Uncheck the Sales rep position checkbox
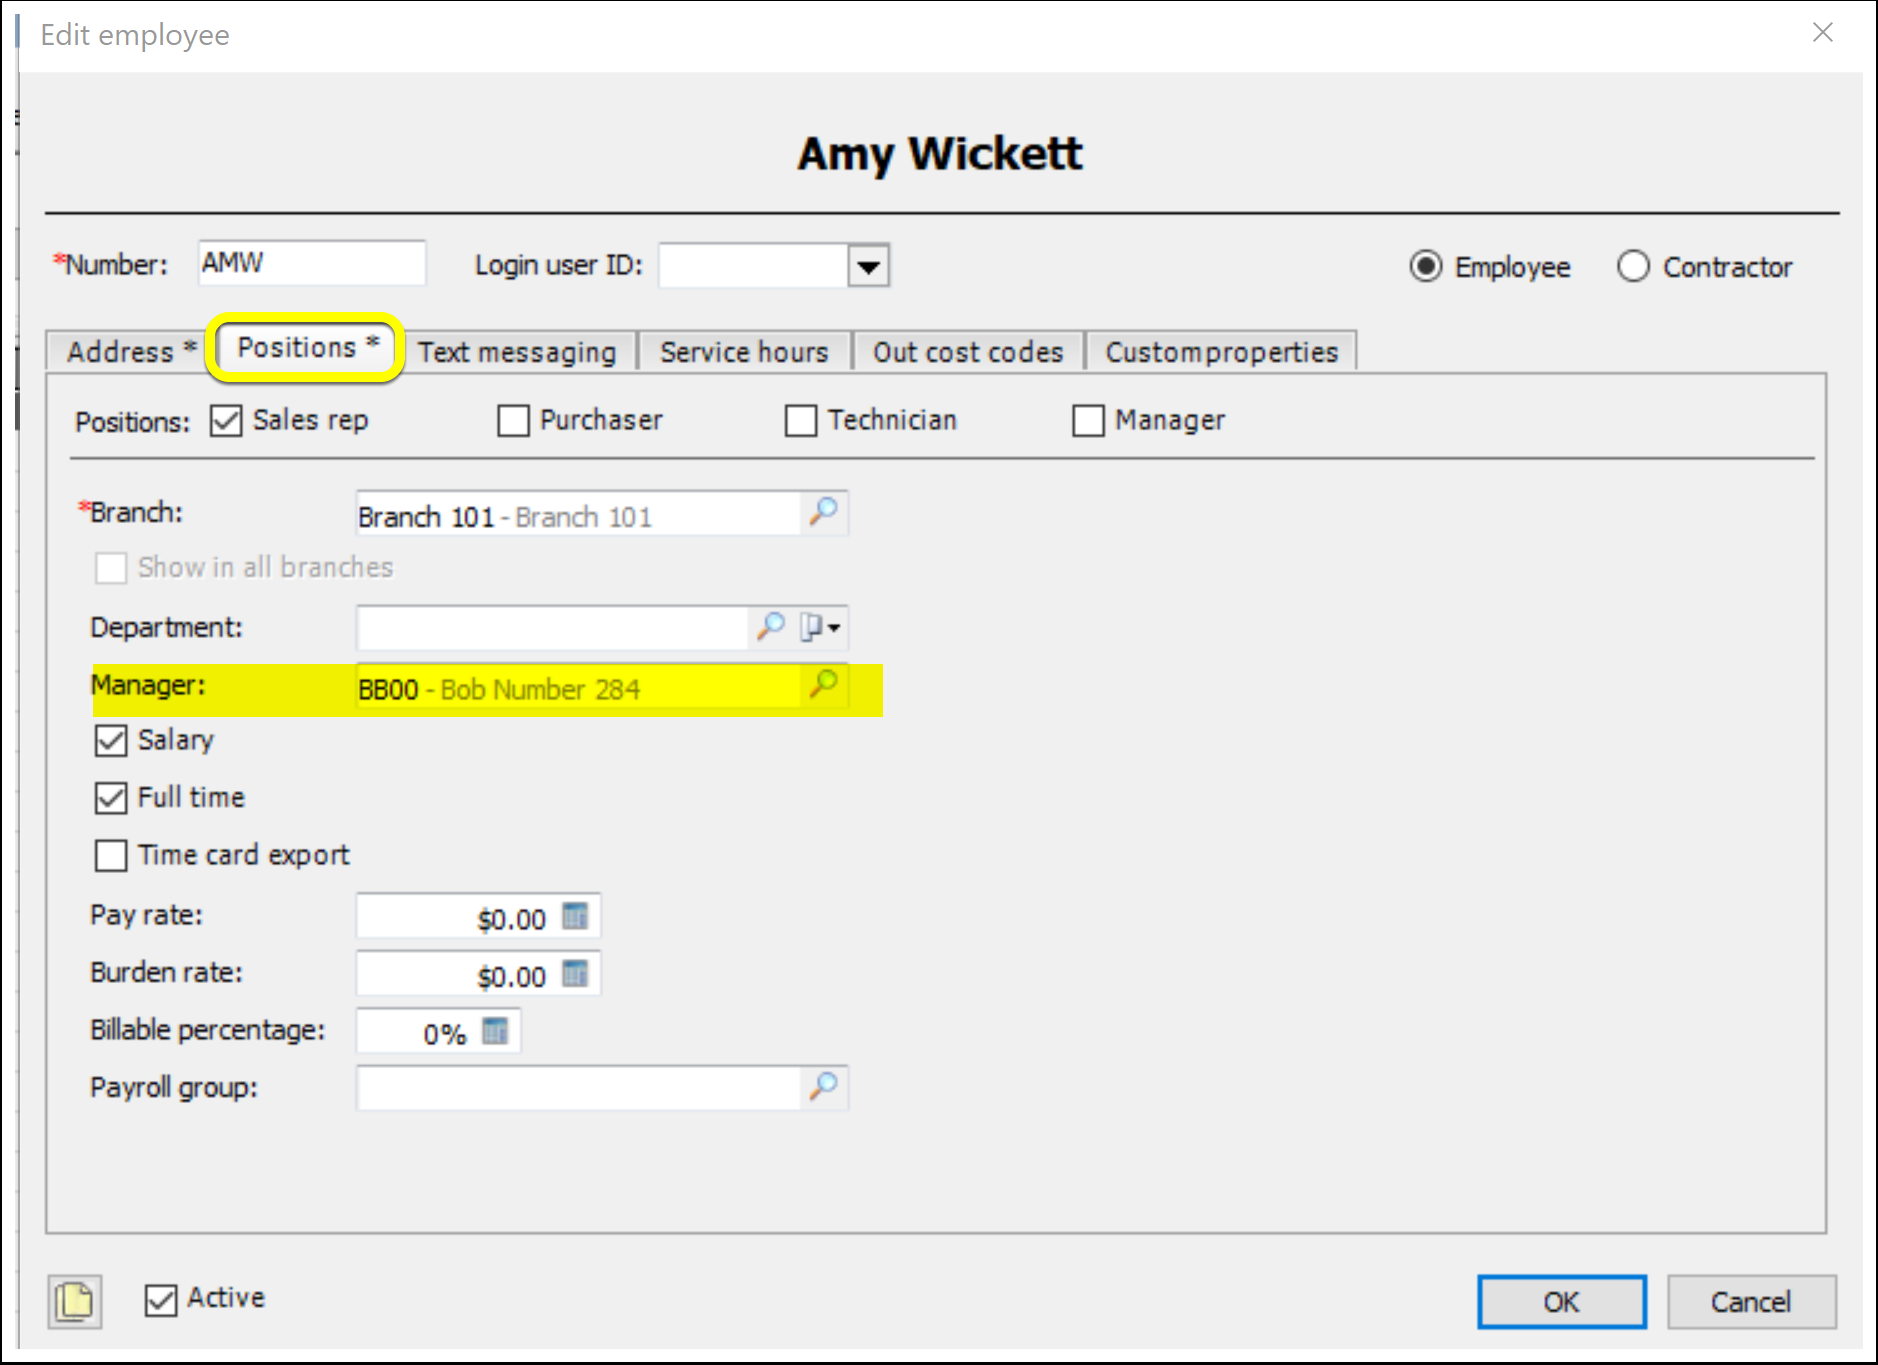 (x=226, y=421)
